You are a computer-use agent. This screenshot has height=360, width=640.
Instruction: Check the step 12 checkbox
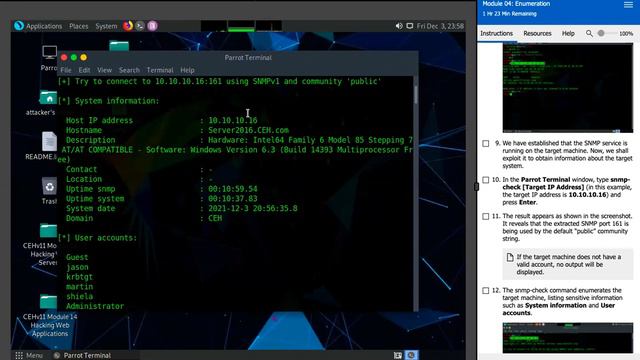pyautogui.click(x=486, y=291)
